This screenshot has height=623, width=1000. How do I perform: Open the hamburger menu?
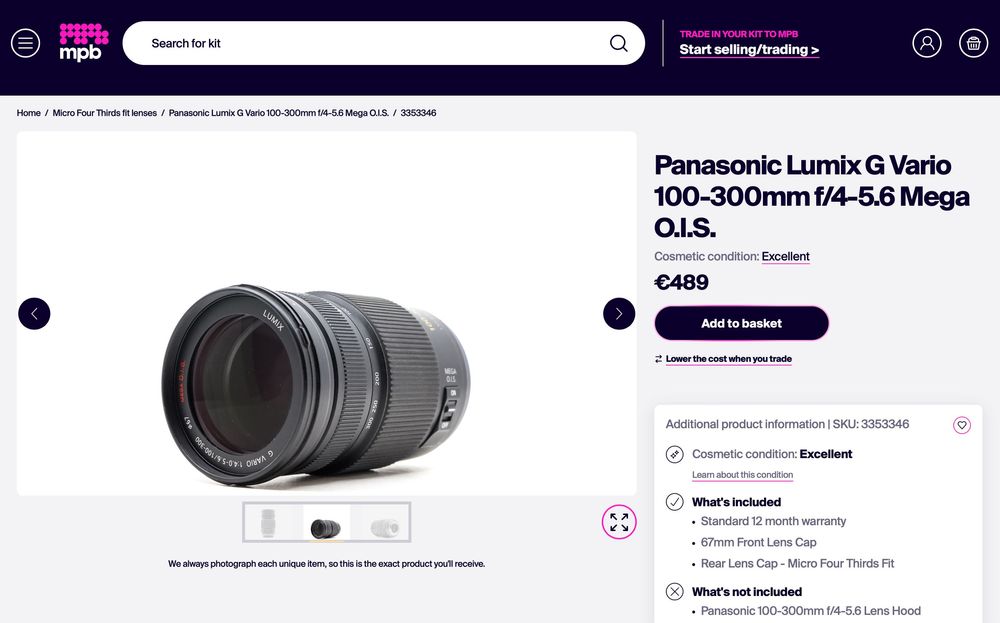coord(25,43)
